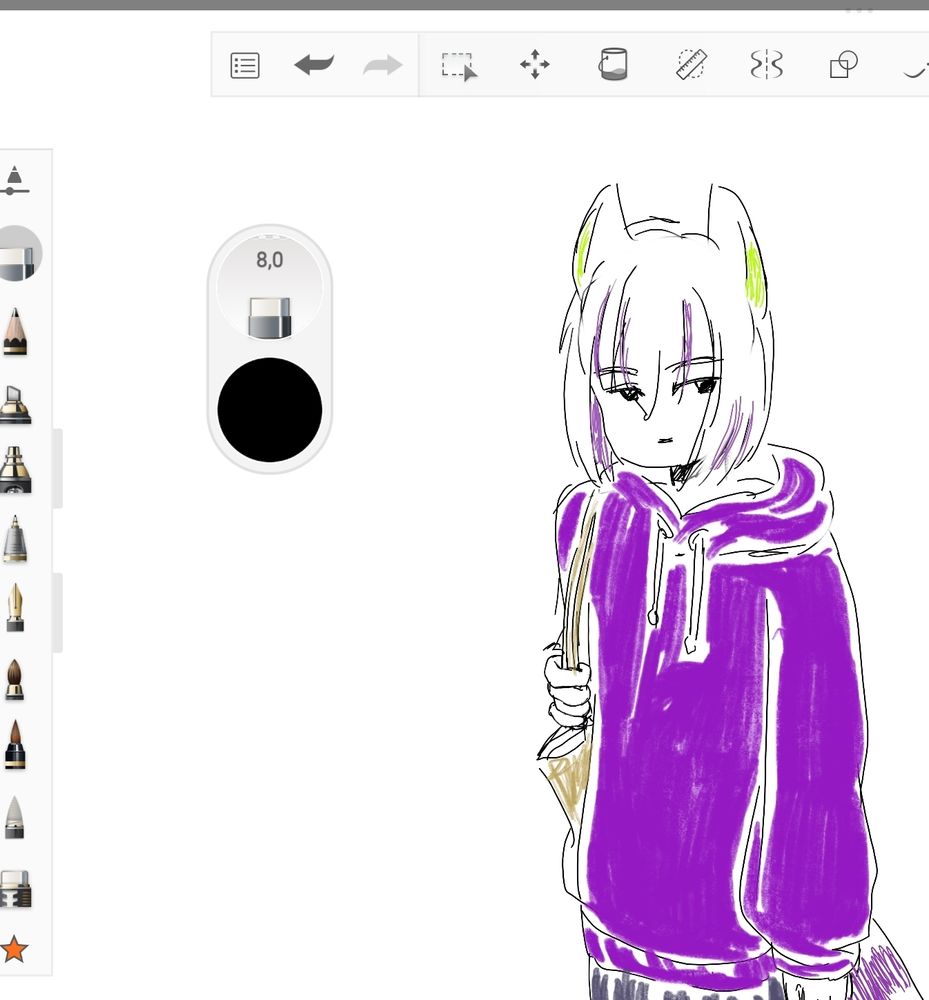Viewport: 929px width, 1000px height.
Task: Toggle the Ruler guide tool
Action: point(690,66)
